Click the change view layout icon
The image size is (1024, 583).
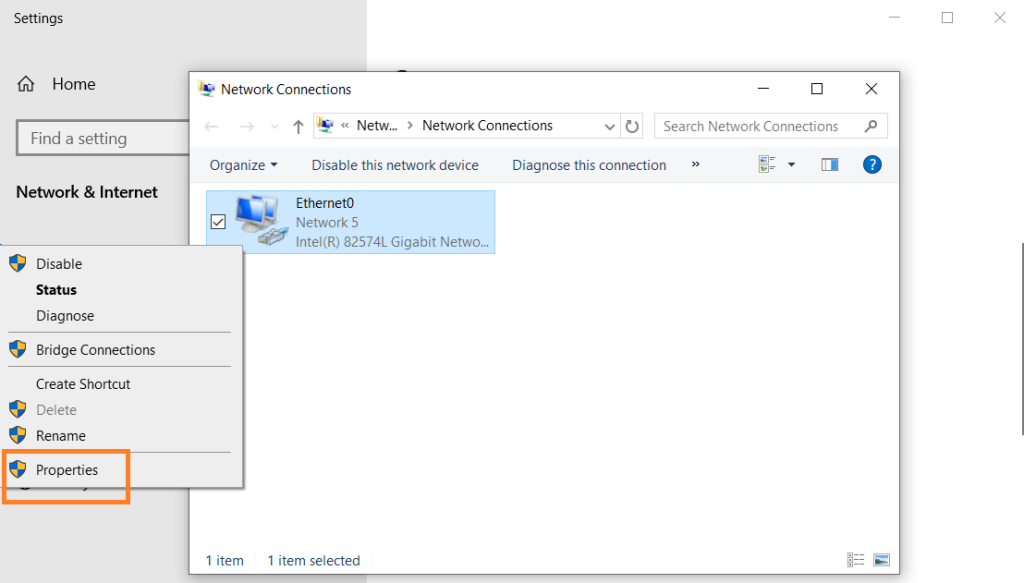point(768,165)
